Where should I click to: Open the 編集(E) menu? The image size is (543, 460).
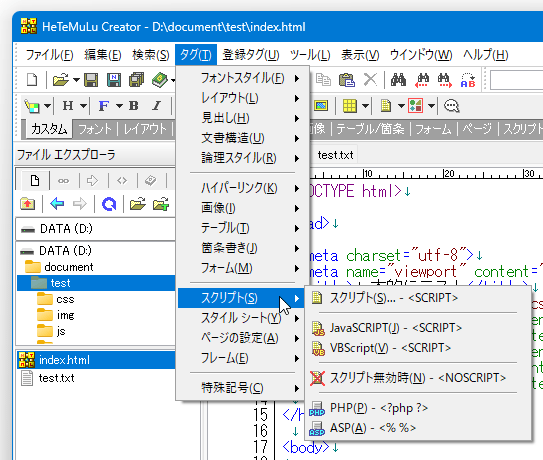click(103, 55)
